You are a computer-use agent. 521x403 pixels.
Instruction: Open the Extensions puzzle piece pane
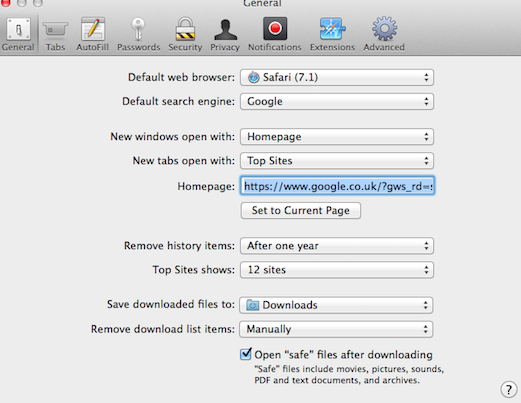pos(332,35)
